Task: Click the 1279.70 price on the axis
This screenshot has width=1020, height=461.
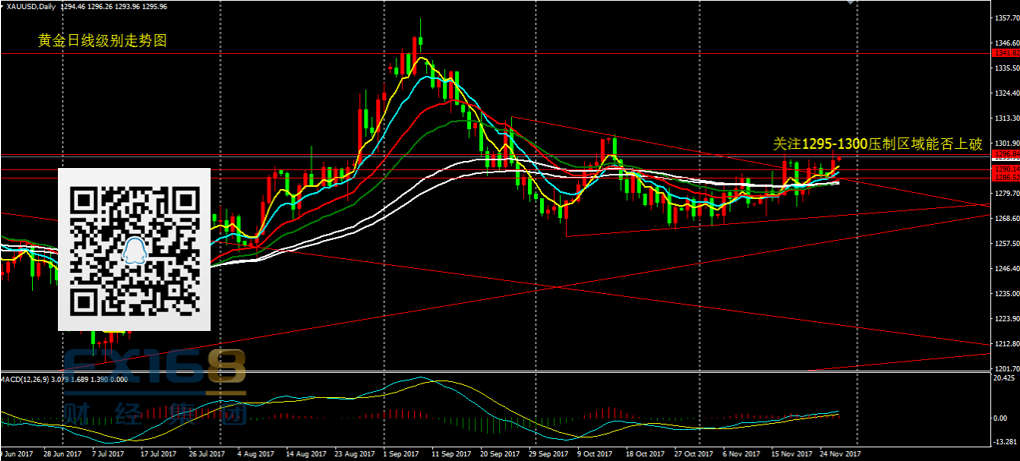Action: (1004, 193)
